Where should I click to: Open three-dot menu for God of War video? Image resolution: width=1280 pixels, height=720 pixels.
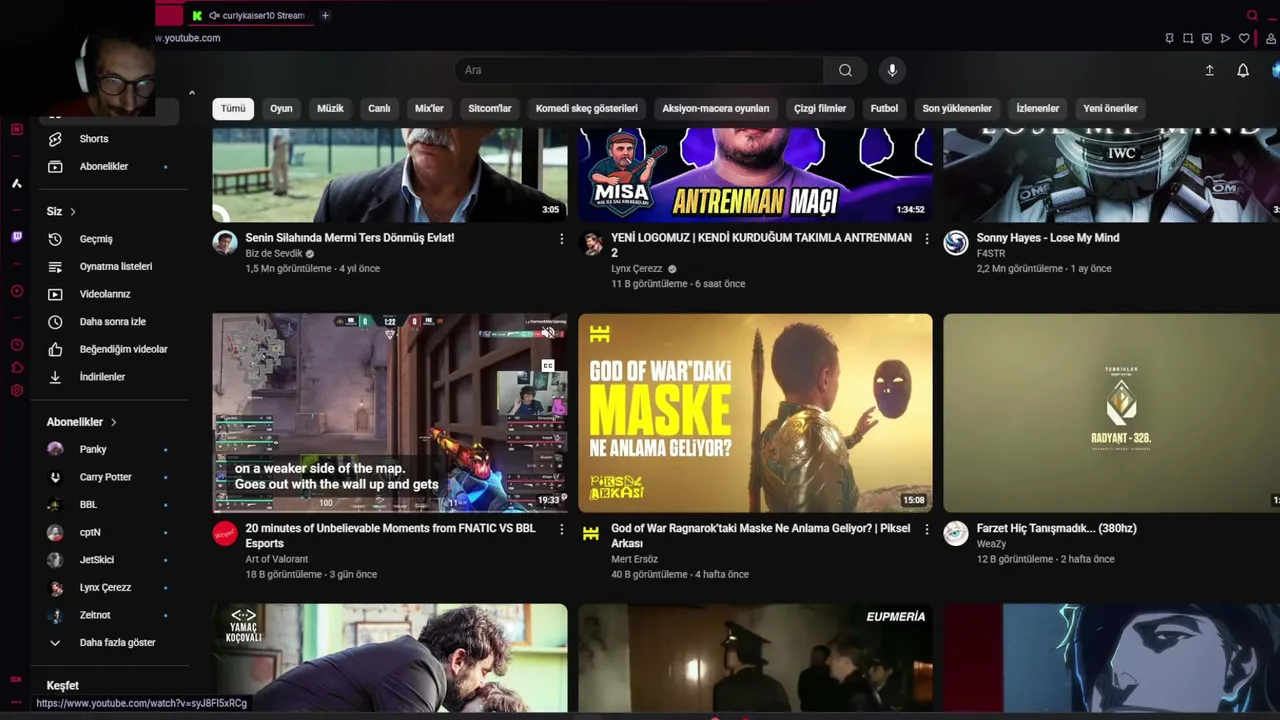[926, 529]
